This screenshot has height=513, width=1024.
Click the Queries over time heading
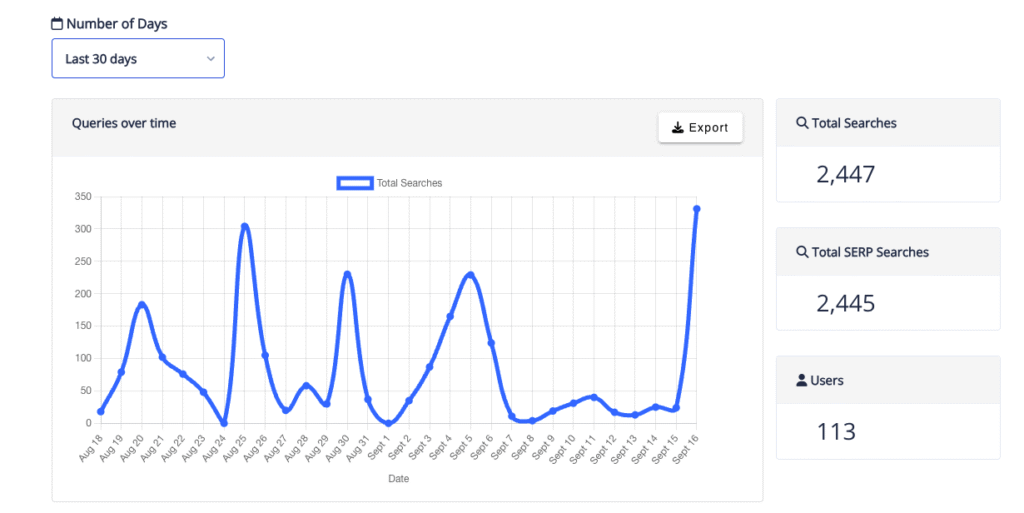pyautogui.click(x=124, y=123)
